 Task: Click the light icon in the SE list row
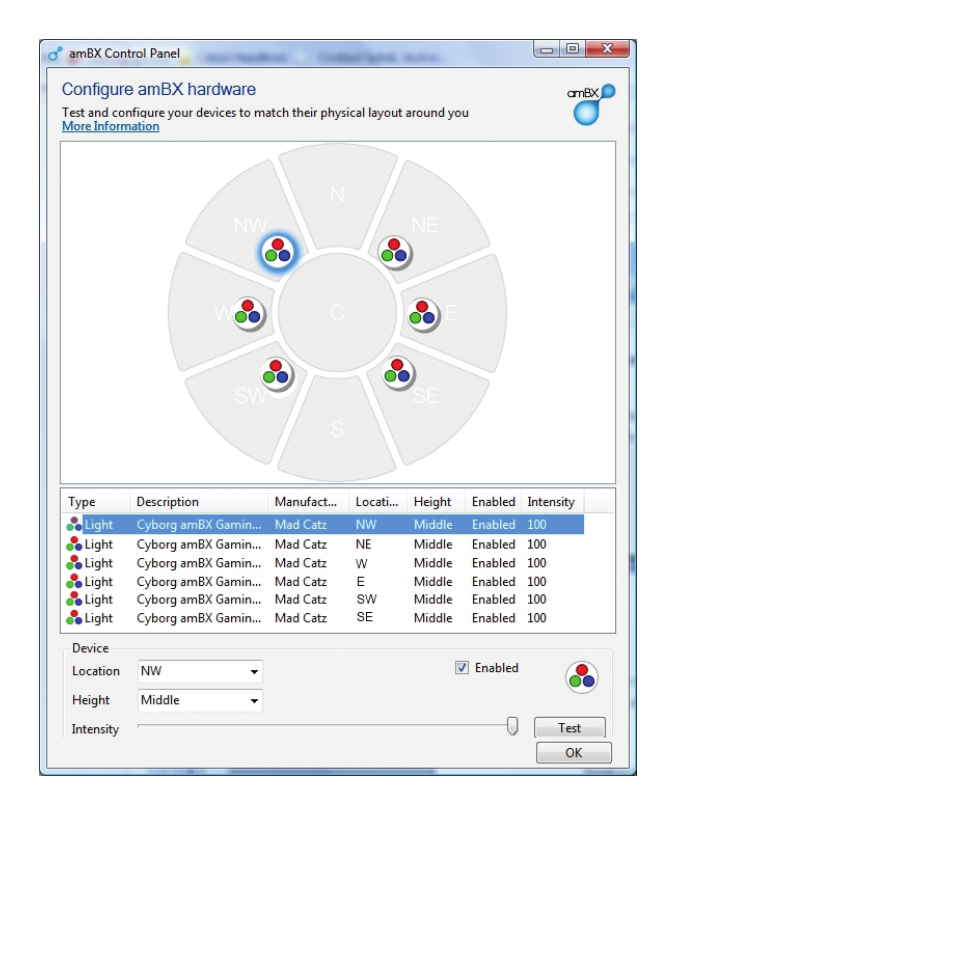point(74,618)
